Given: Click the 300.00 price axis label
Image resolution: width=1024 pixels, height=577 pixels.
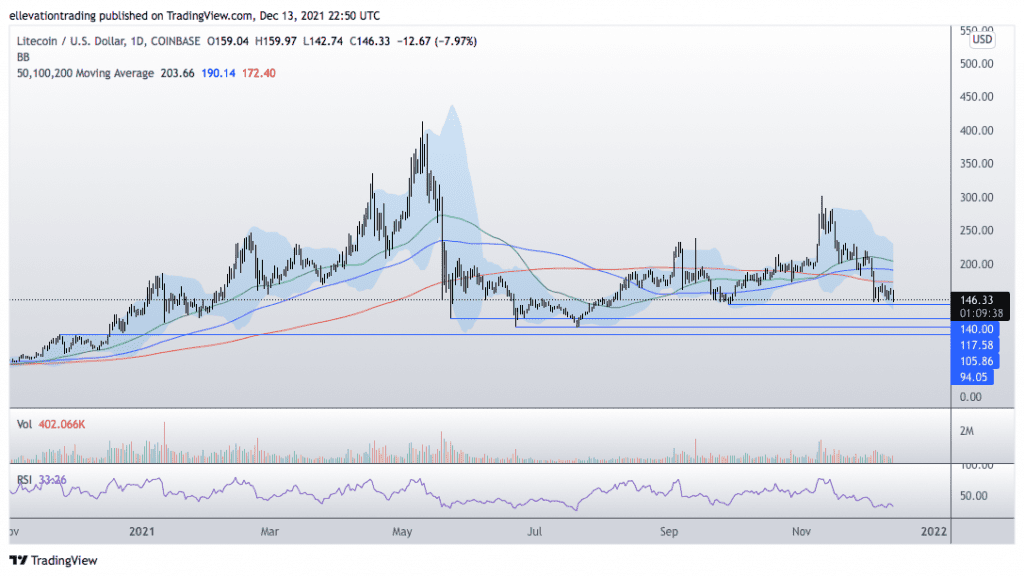Looking at the screenshot, I should (976, 197).
